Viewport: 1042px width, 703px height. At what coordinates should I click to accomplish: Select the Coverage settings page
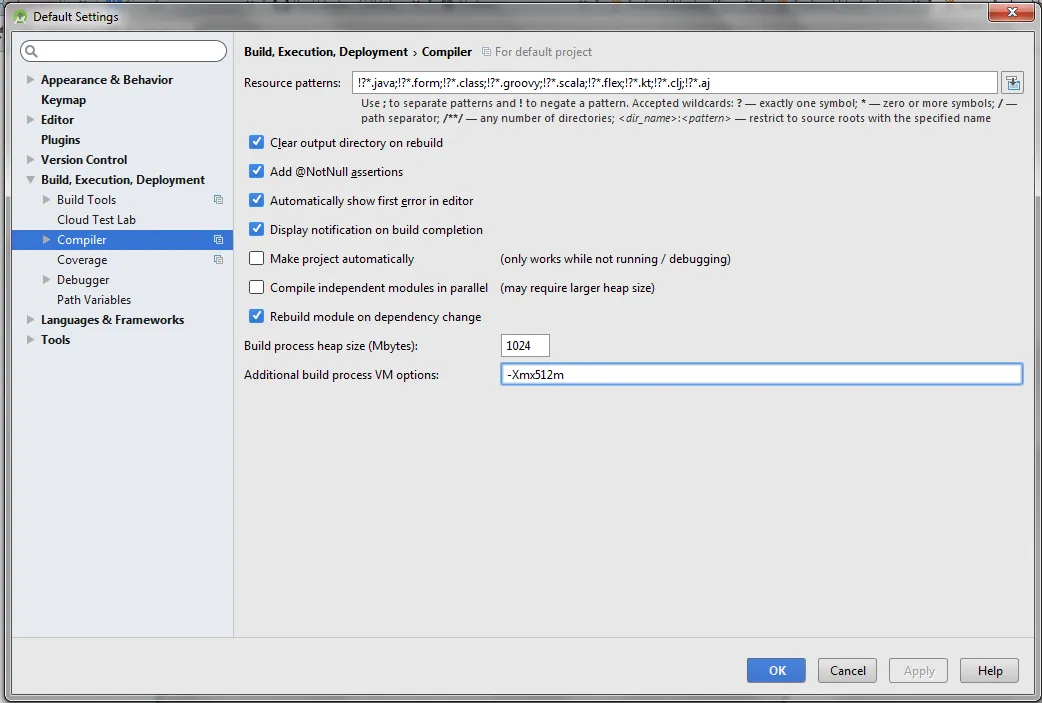tap(82, 260)
